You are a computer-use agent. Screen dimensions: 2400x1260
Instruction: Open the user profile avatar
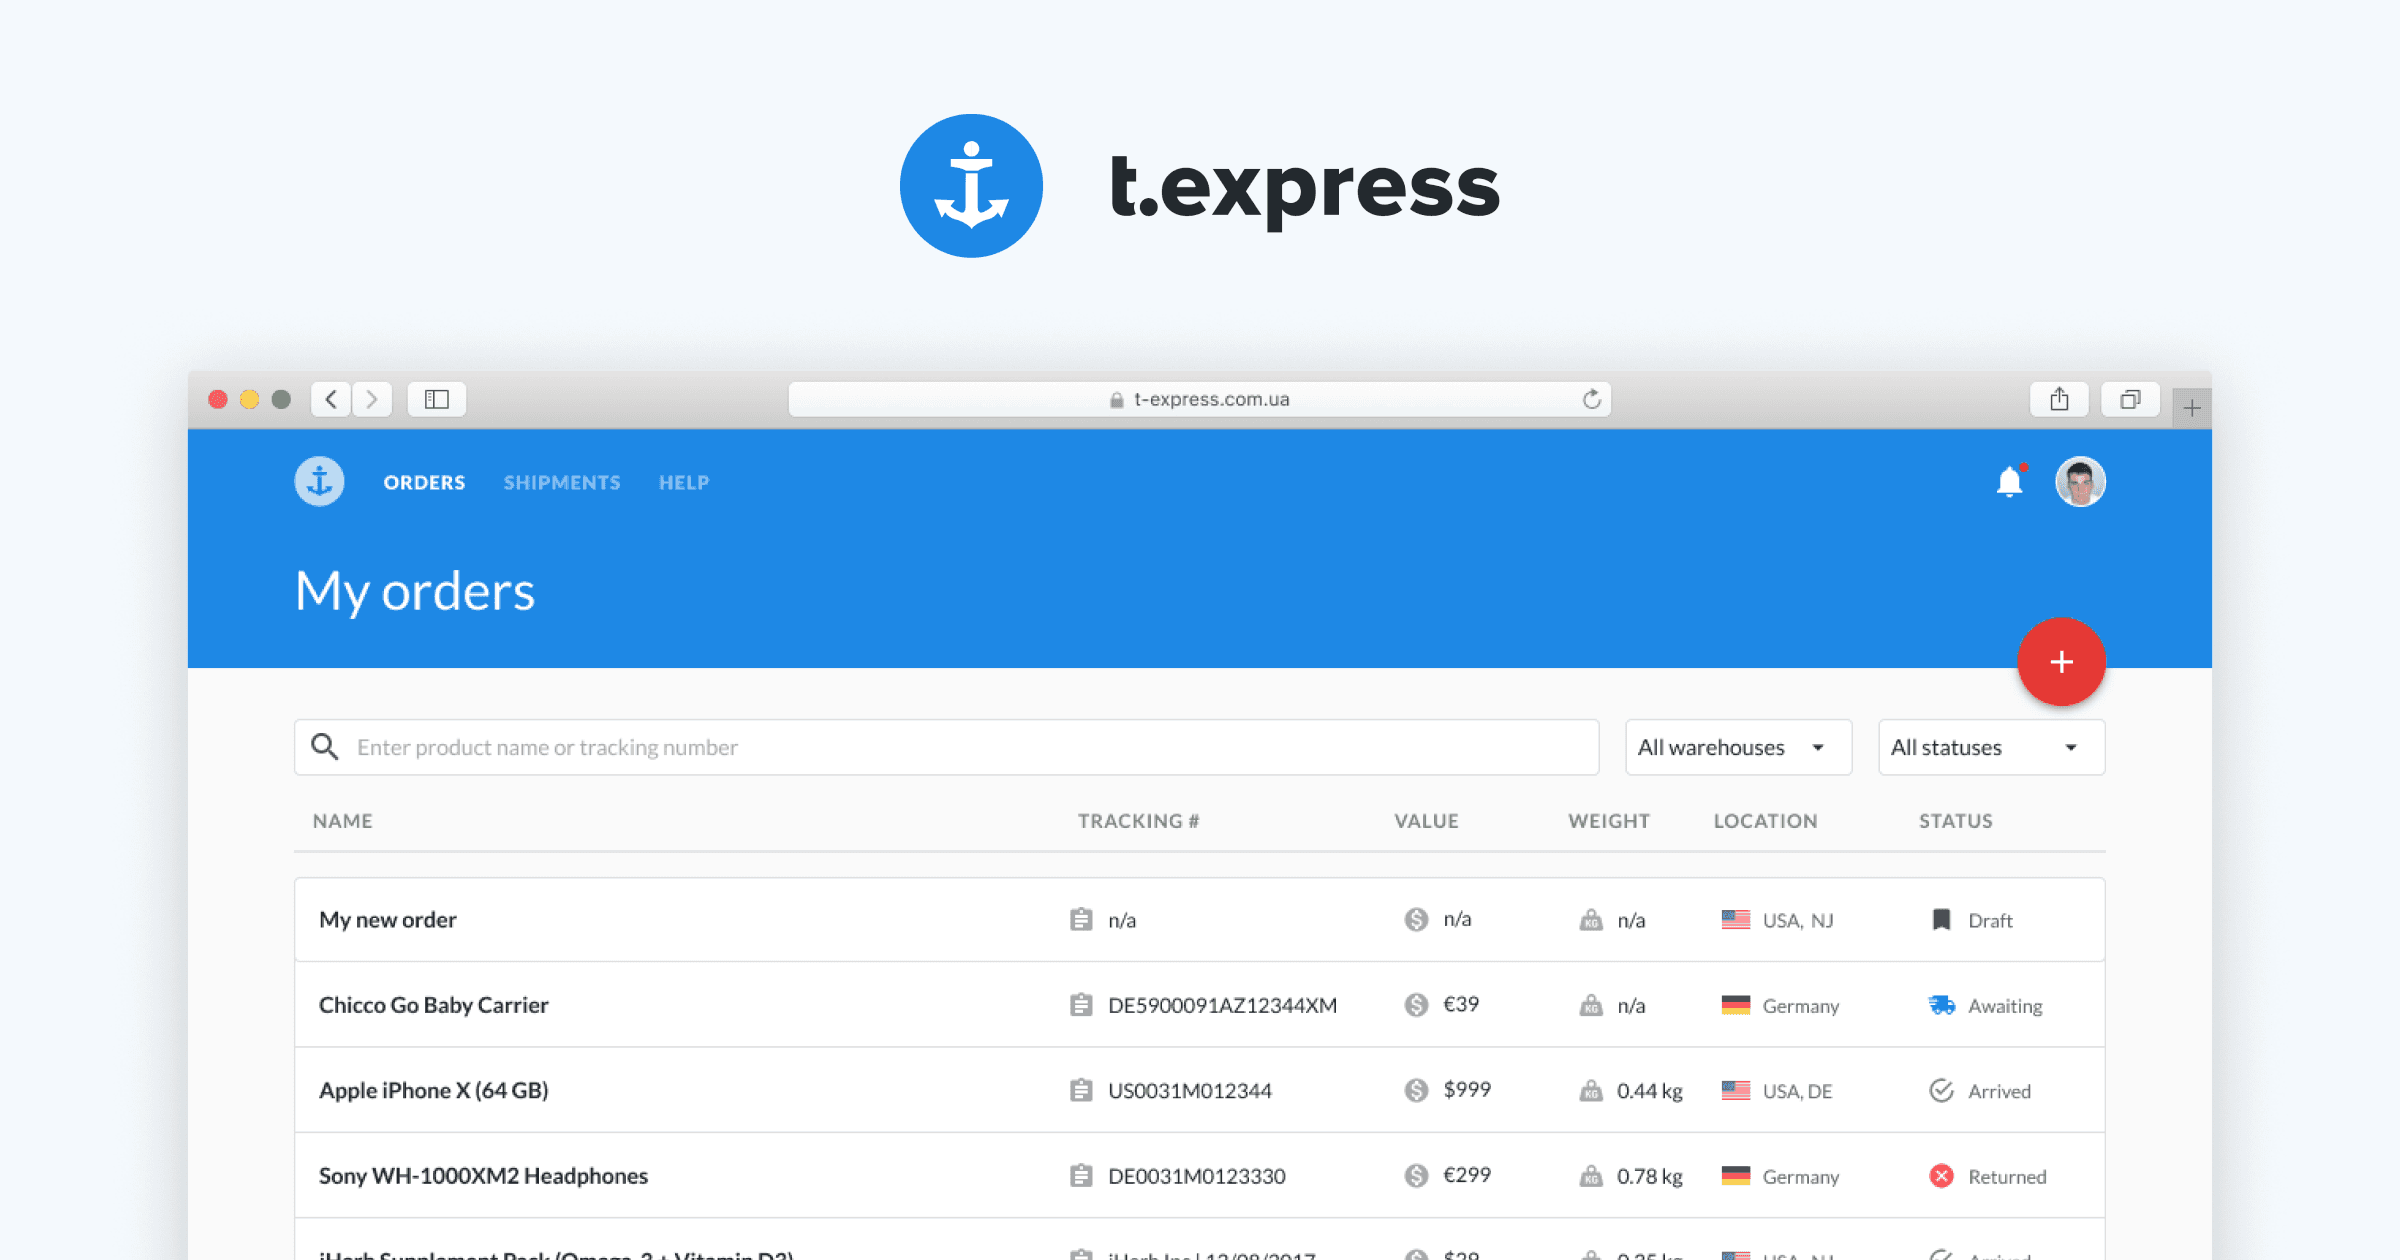tap(2080, 482)
